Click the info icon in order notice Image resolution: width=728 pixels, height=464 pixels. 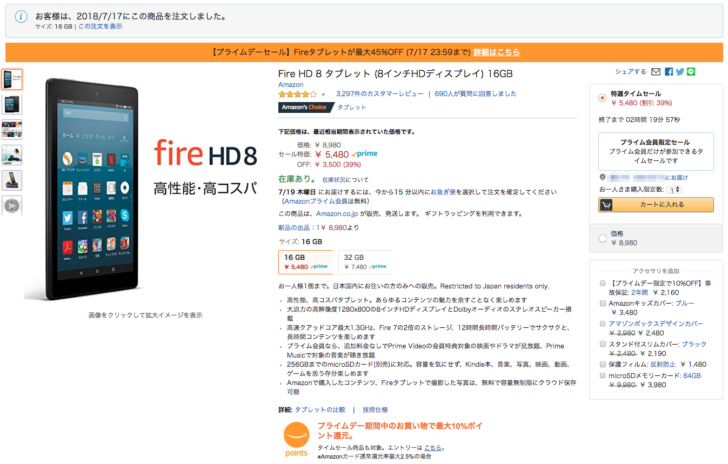tap(21, 17)
